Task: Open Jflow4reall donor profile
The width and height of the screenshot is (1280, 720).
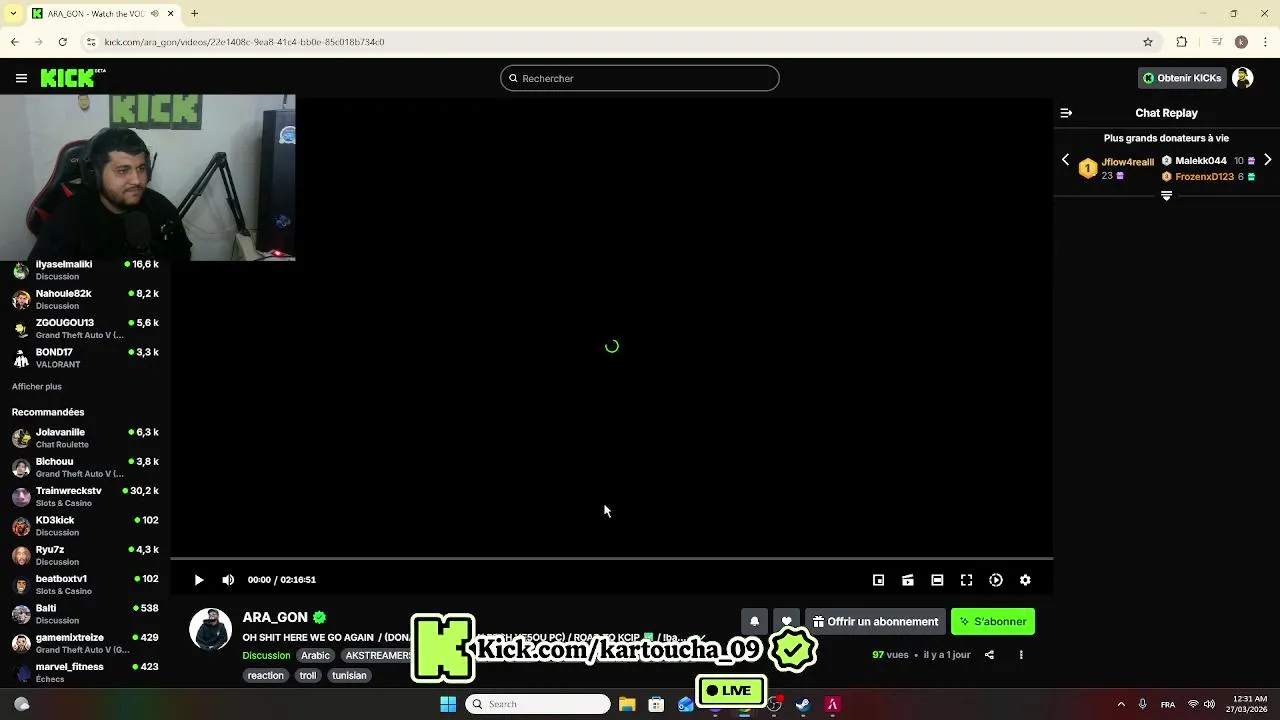Action: coord(1127,162)
